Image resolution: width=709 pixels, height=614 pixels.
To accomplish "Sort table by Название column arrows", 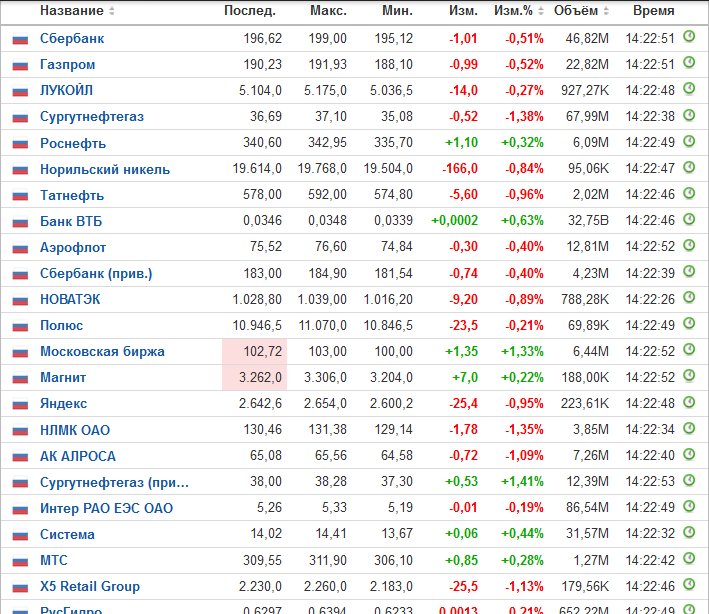I will coord(112,11).
